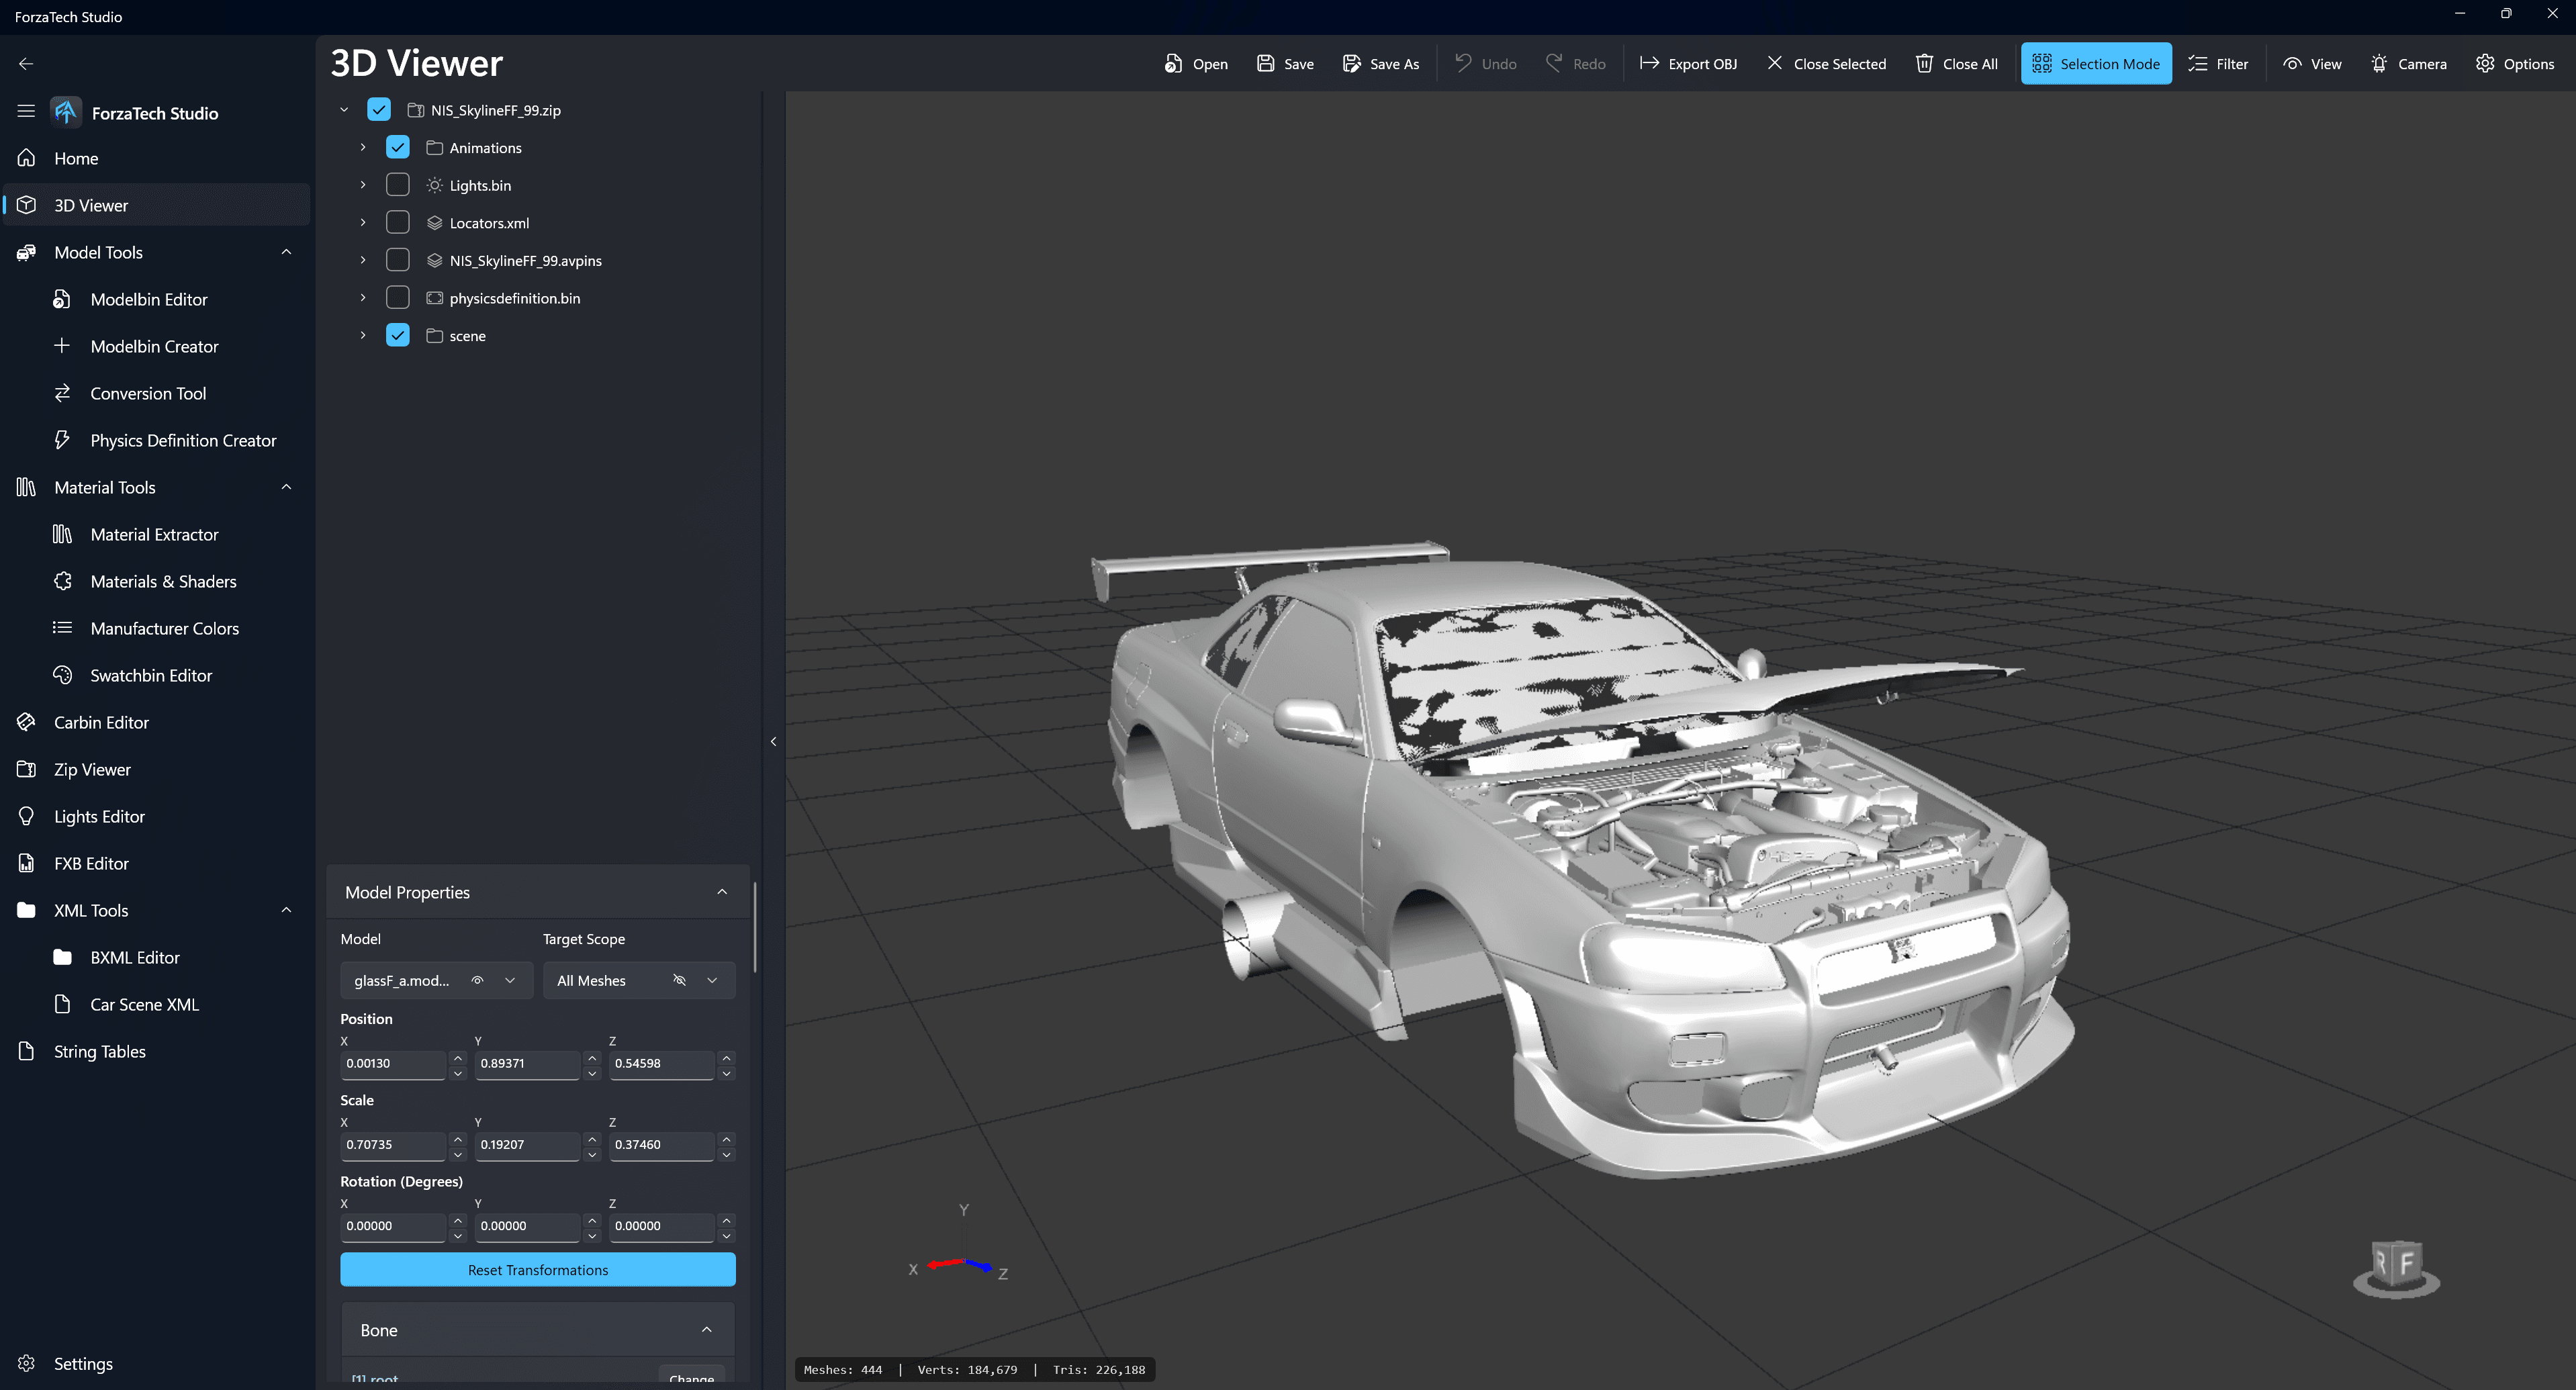The image size is (2576, 1390).
Task: Expand the Animations folder node
Action: click(x=363, y=147)
